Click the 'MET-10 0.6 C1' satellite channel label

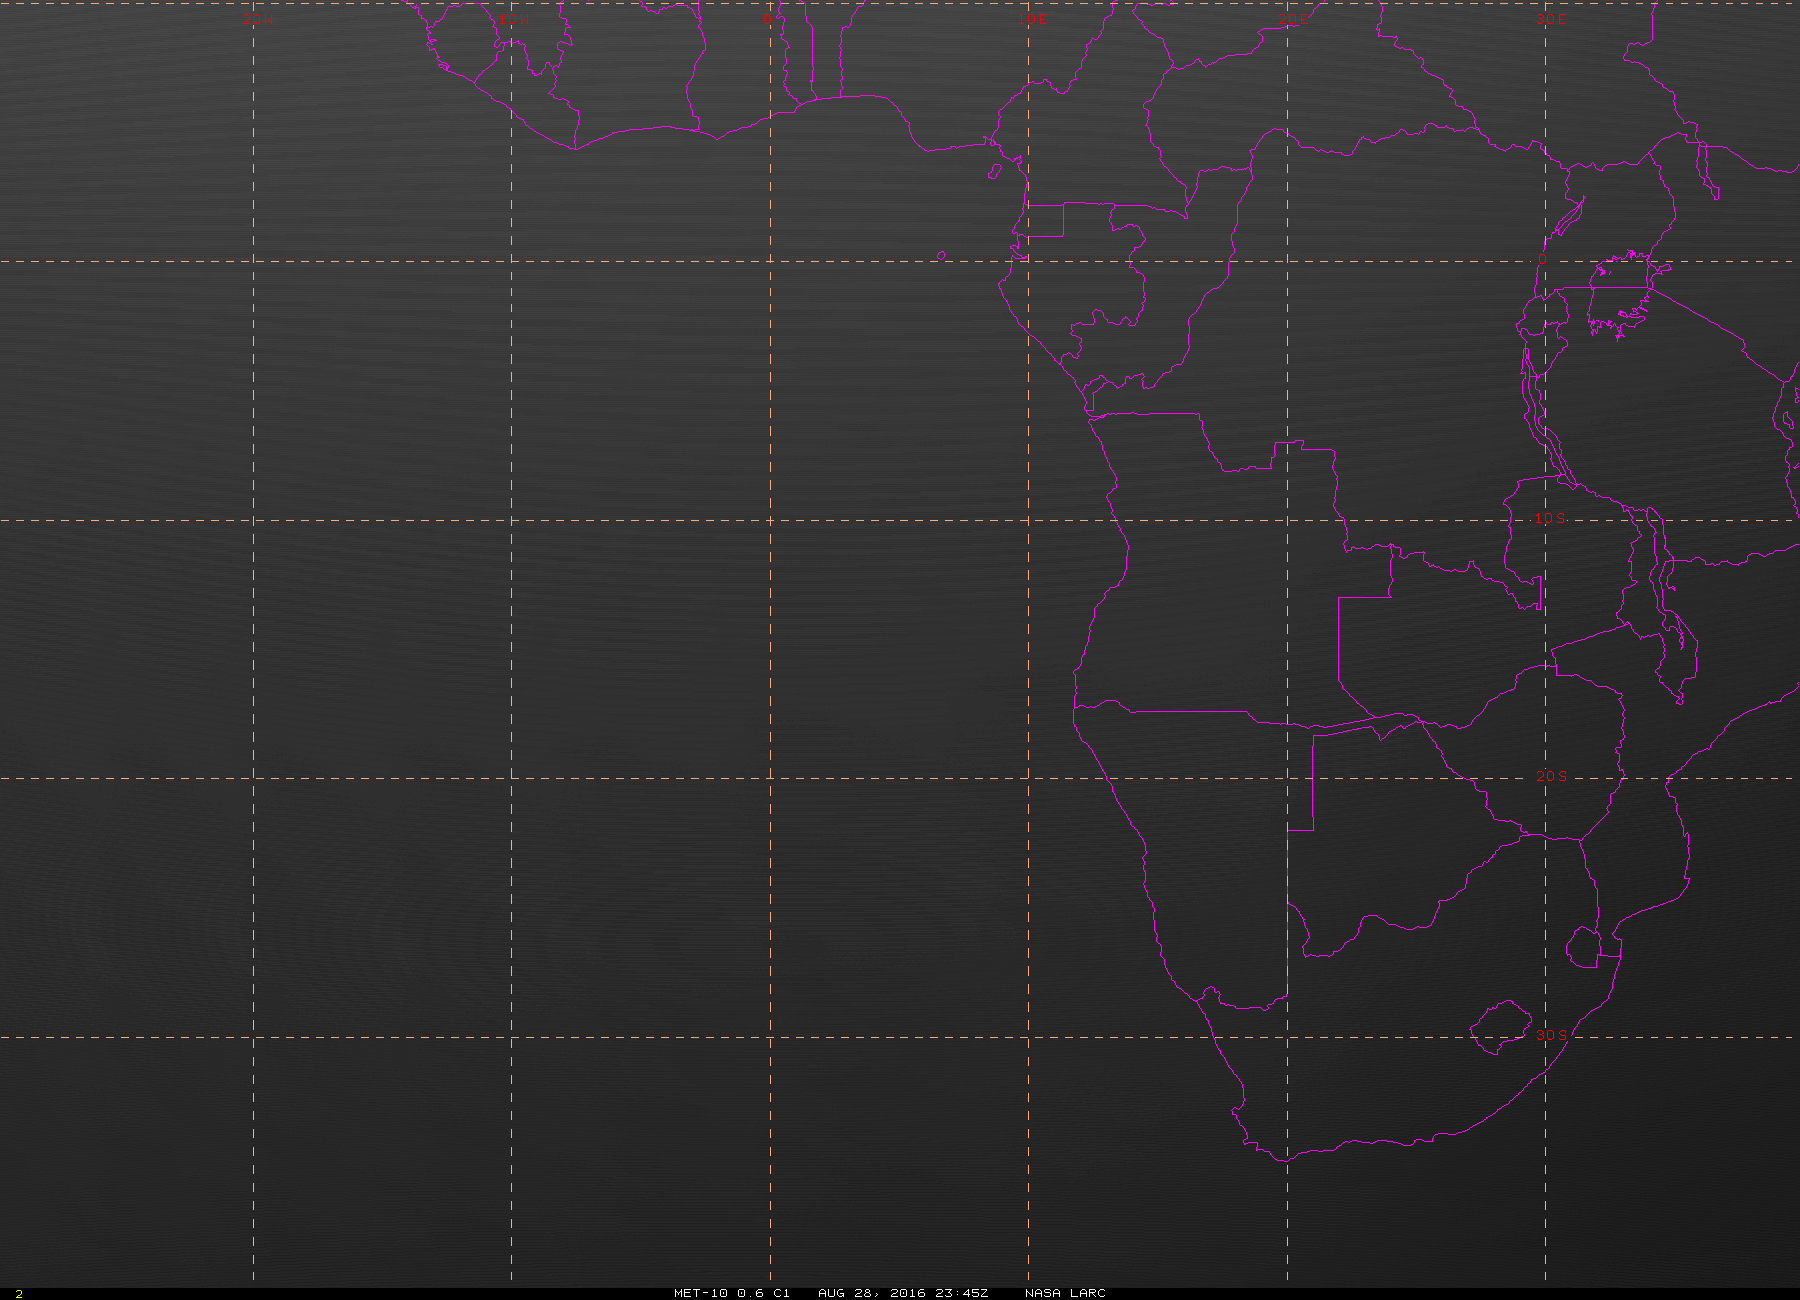pyautogui.click(x=731, y=1293)
